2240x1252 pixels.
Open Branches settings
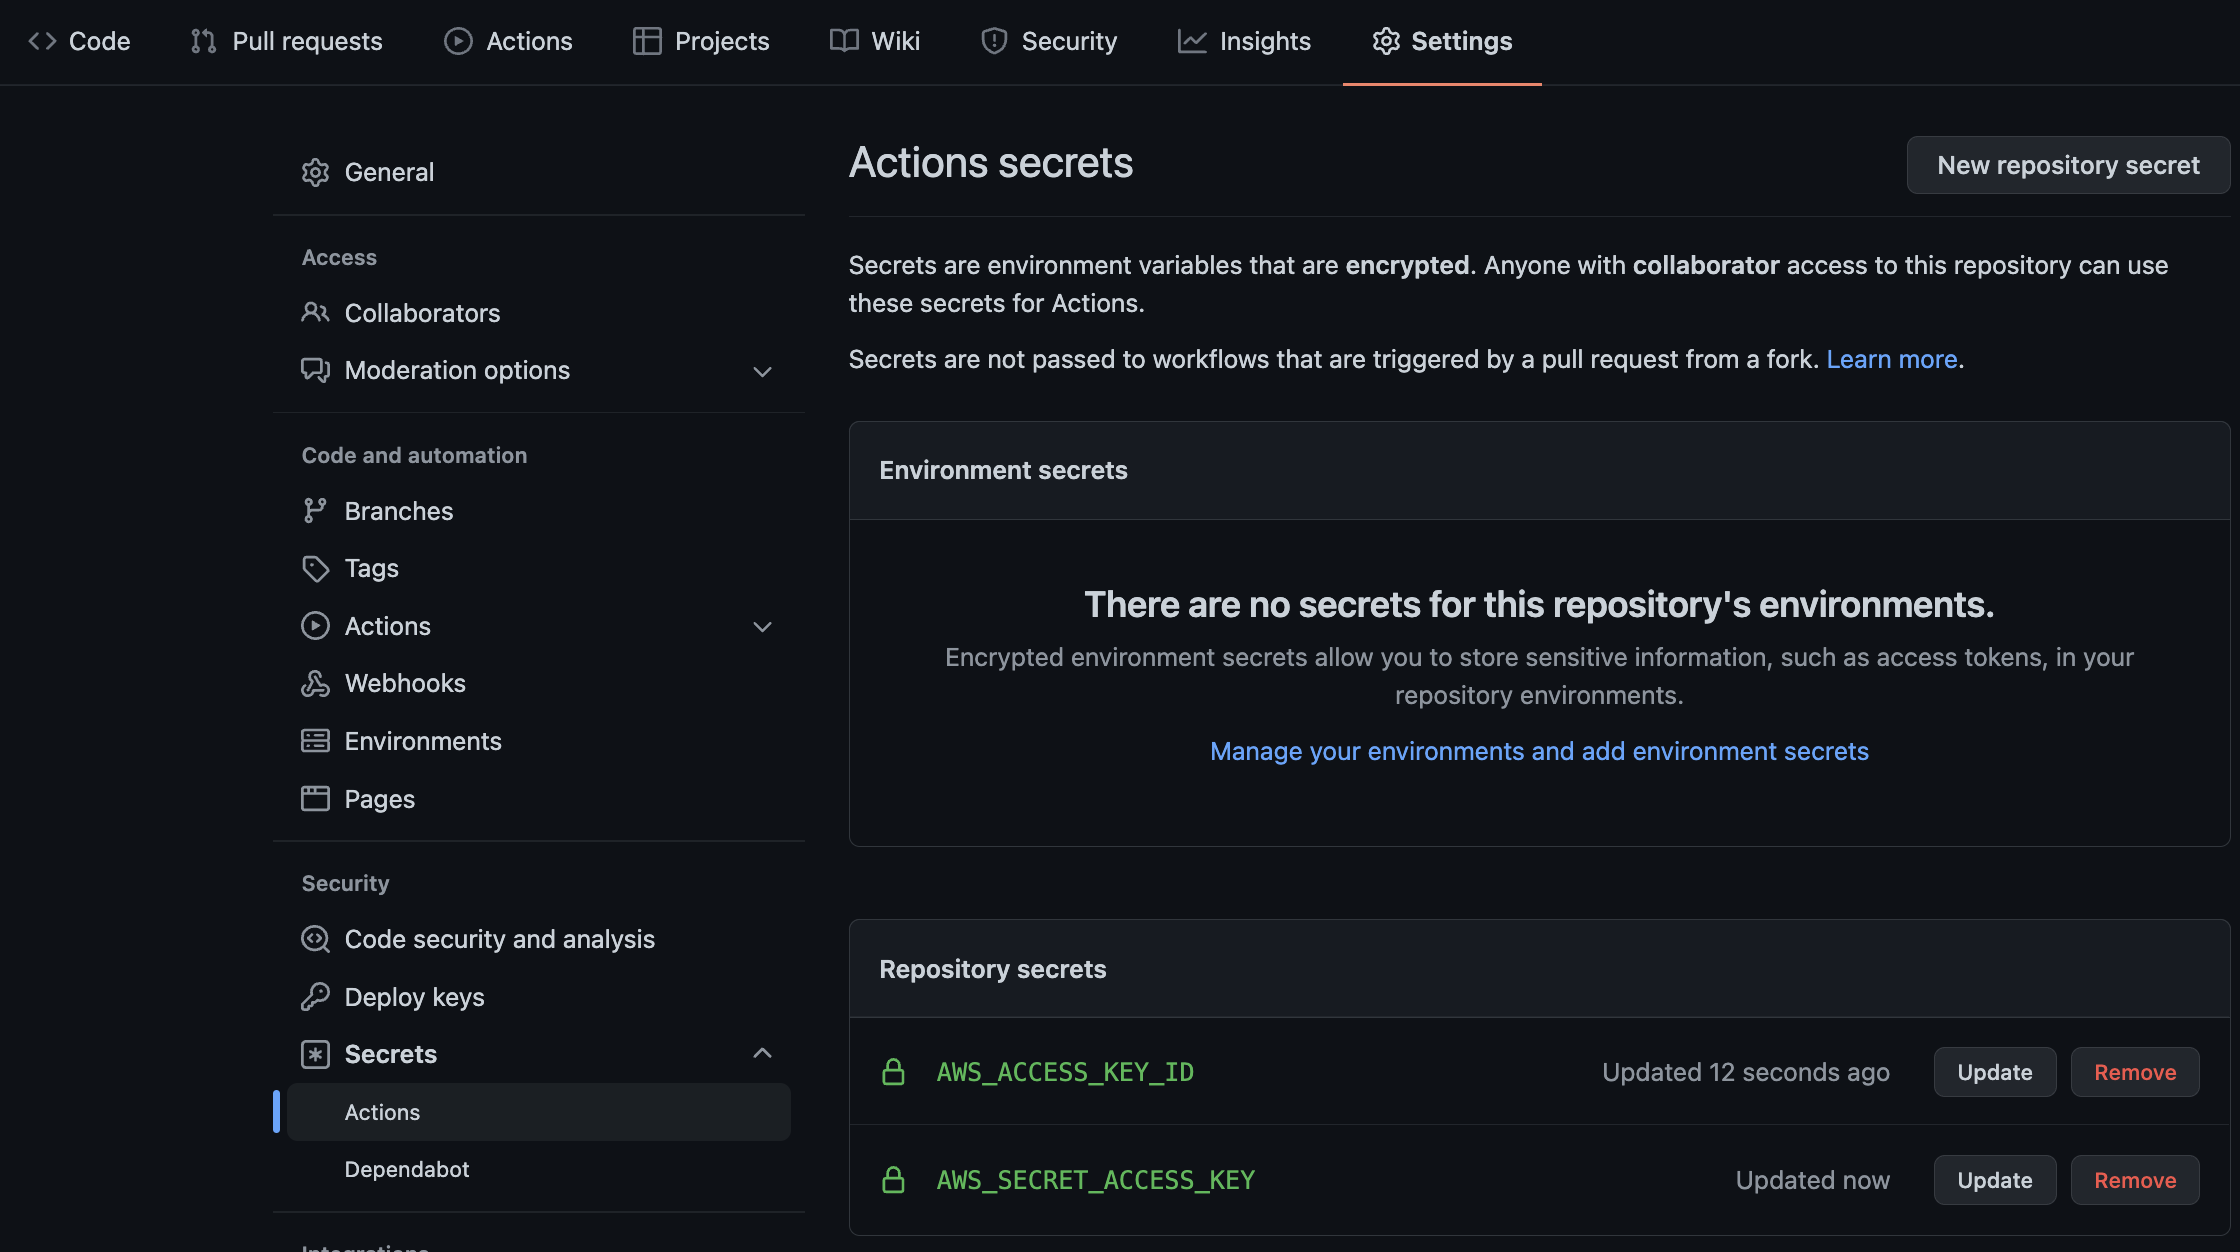(x=539, y=511)
